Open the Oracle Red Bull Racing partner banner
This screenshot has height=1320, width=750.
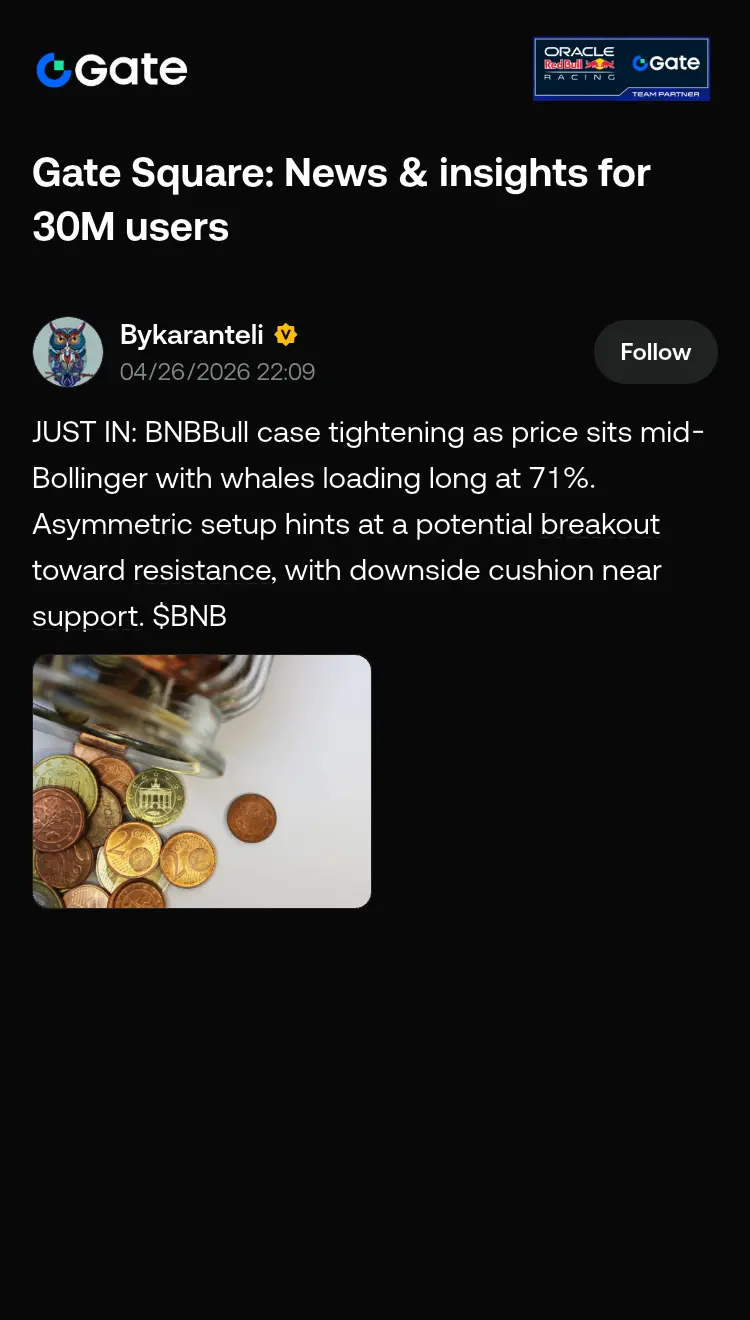coord(621,69)
